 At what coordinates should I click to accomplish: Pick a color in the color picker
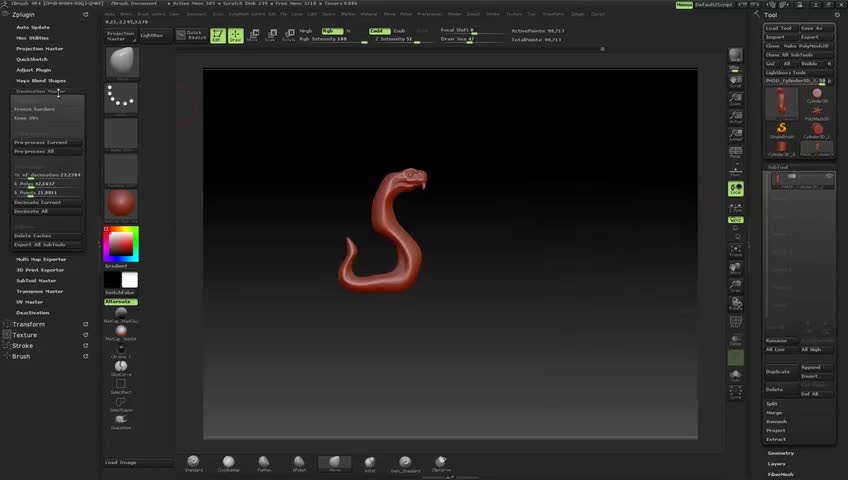121,244
